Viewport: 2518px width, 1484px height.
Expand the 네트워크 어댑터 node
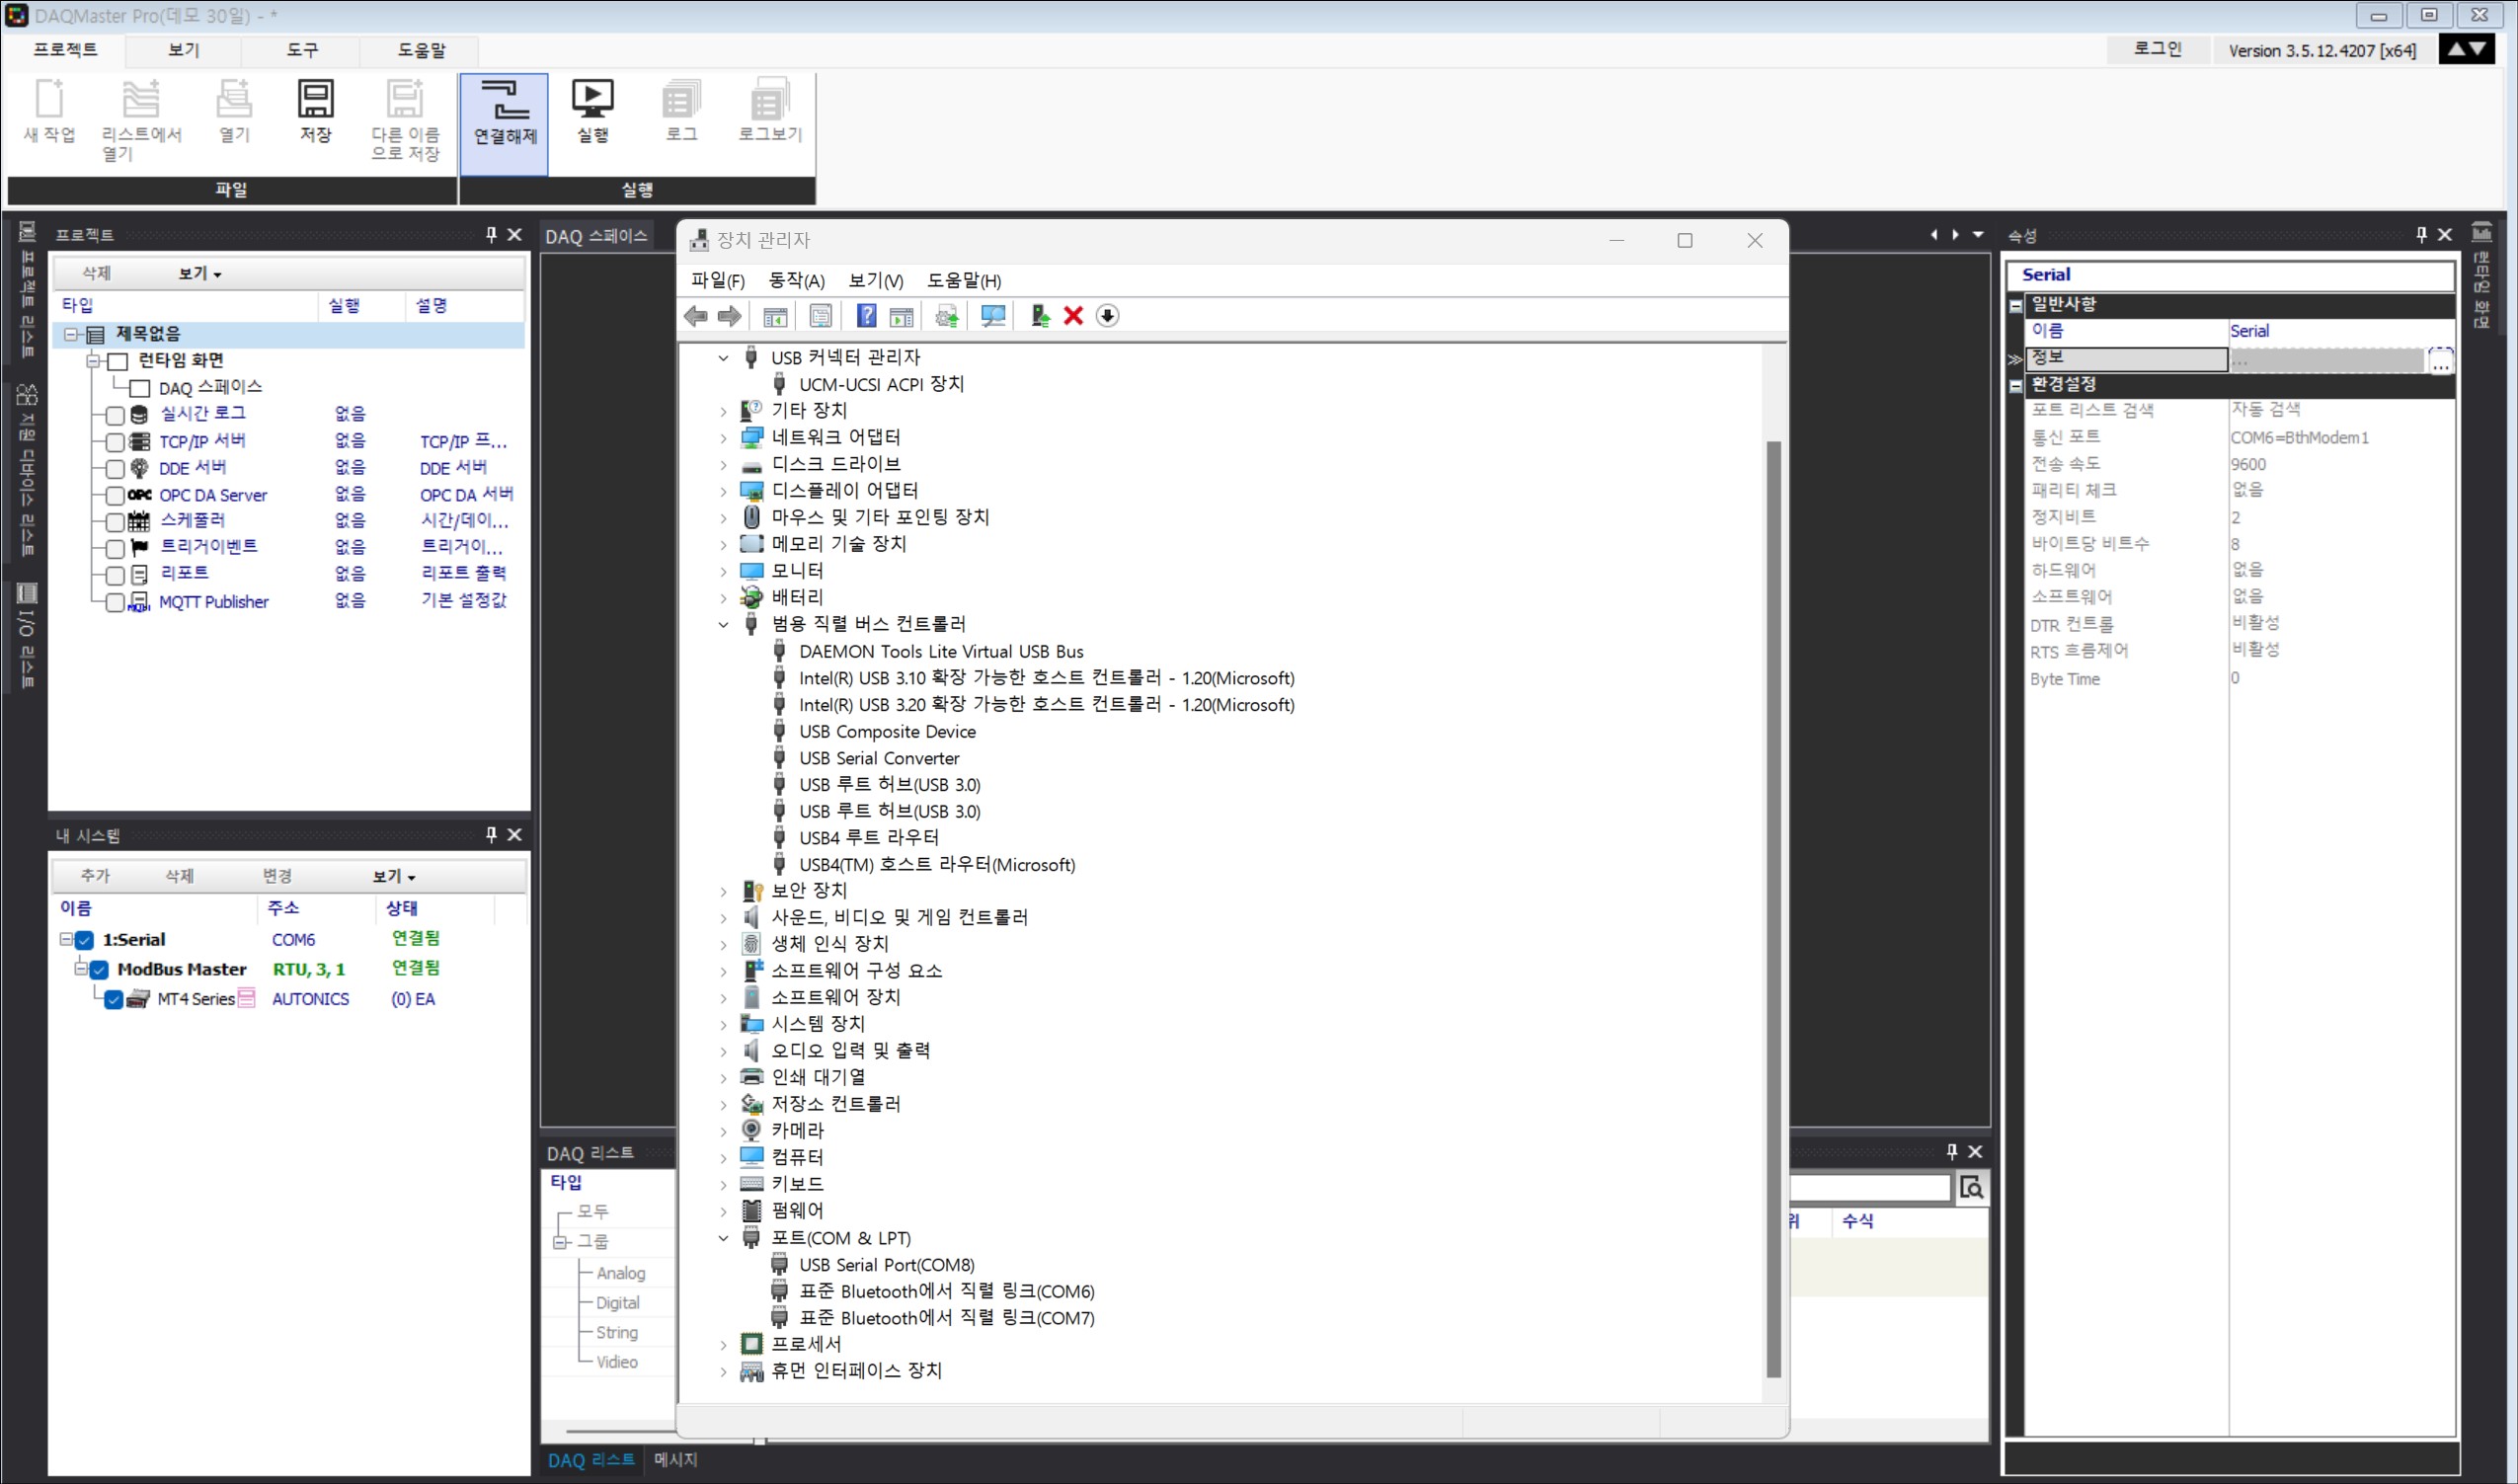pos(723,437)
